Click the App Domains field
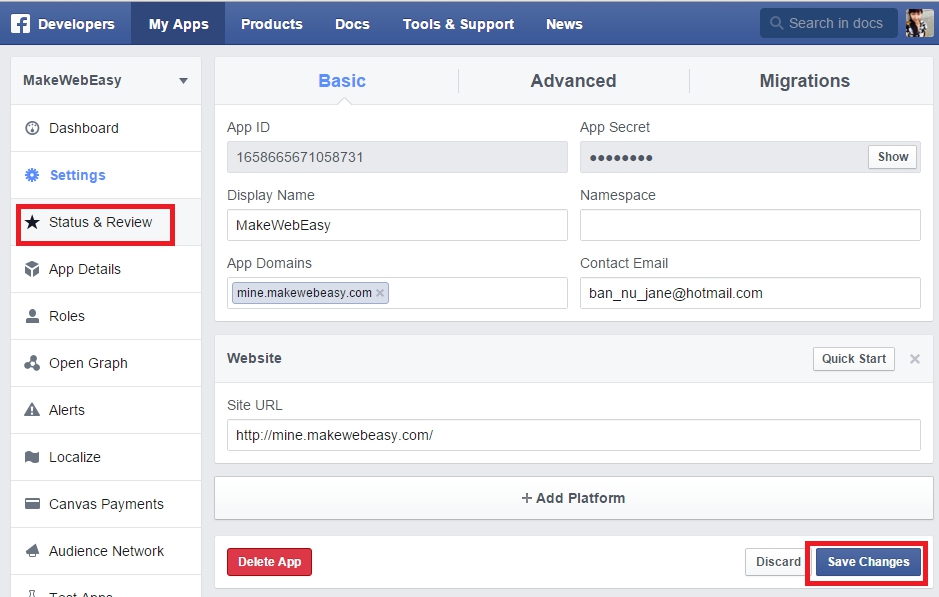The width and height of the screenshot is (939, 597). [x=397, y=293]
